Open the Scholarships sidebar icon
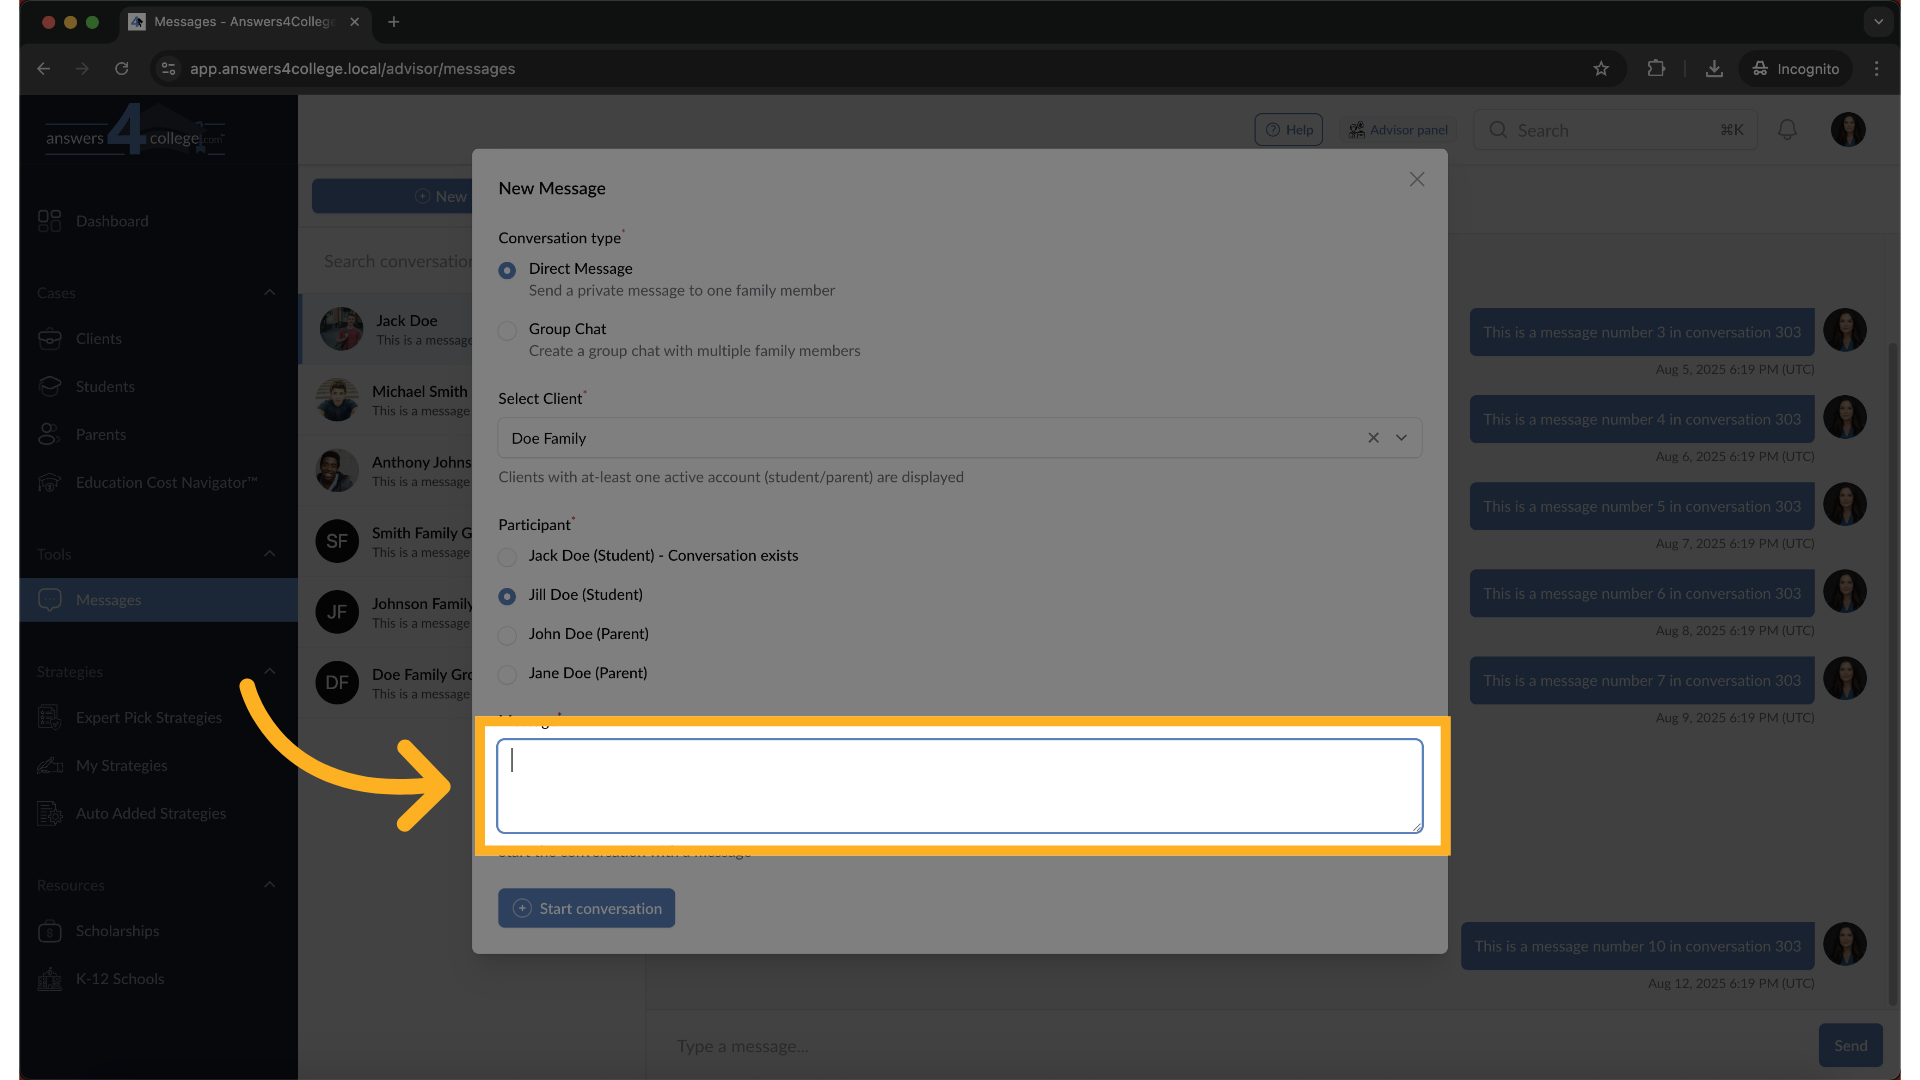This screenshot has width=1920, height=1080. coord(49,931)
